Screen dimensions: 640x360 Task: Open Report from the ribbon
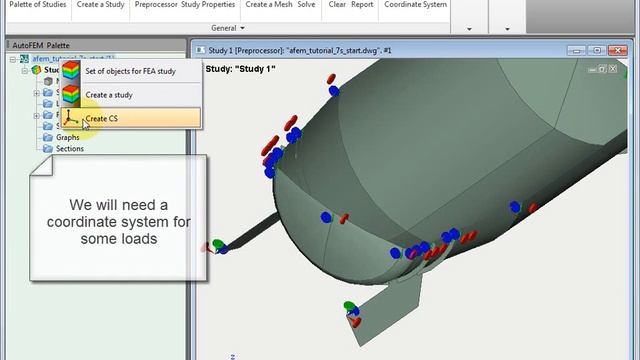coord(362,4)
